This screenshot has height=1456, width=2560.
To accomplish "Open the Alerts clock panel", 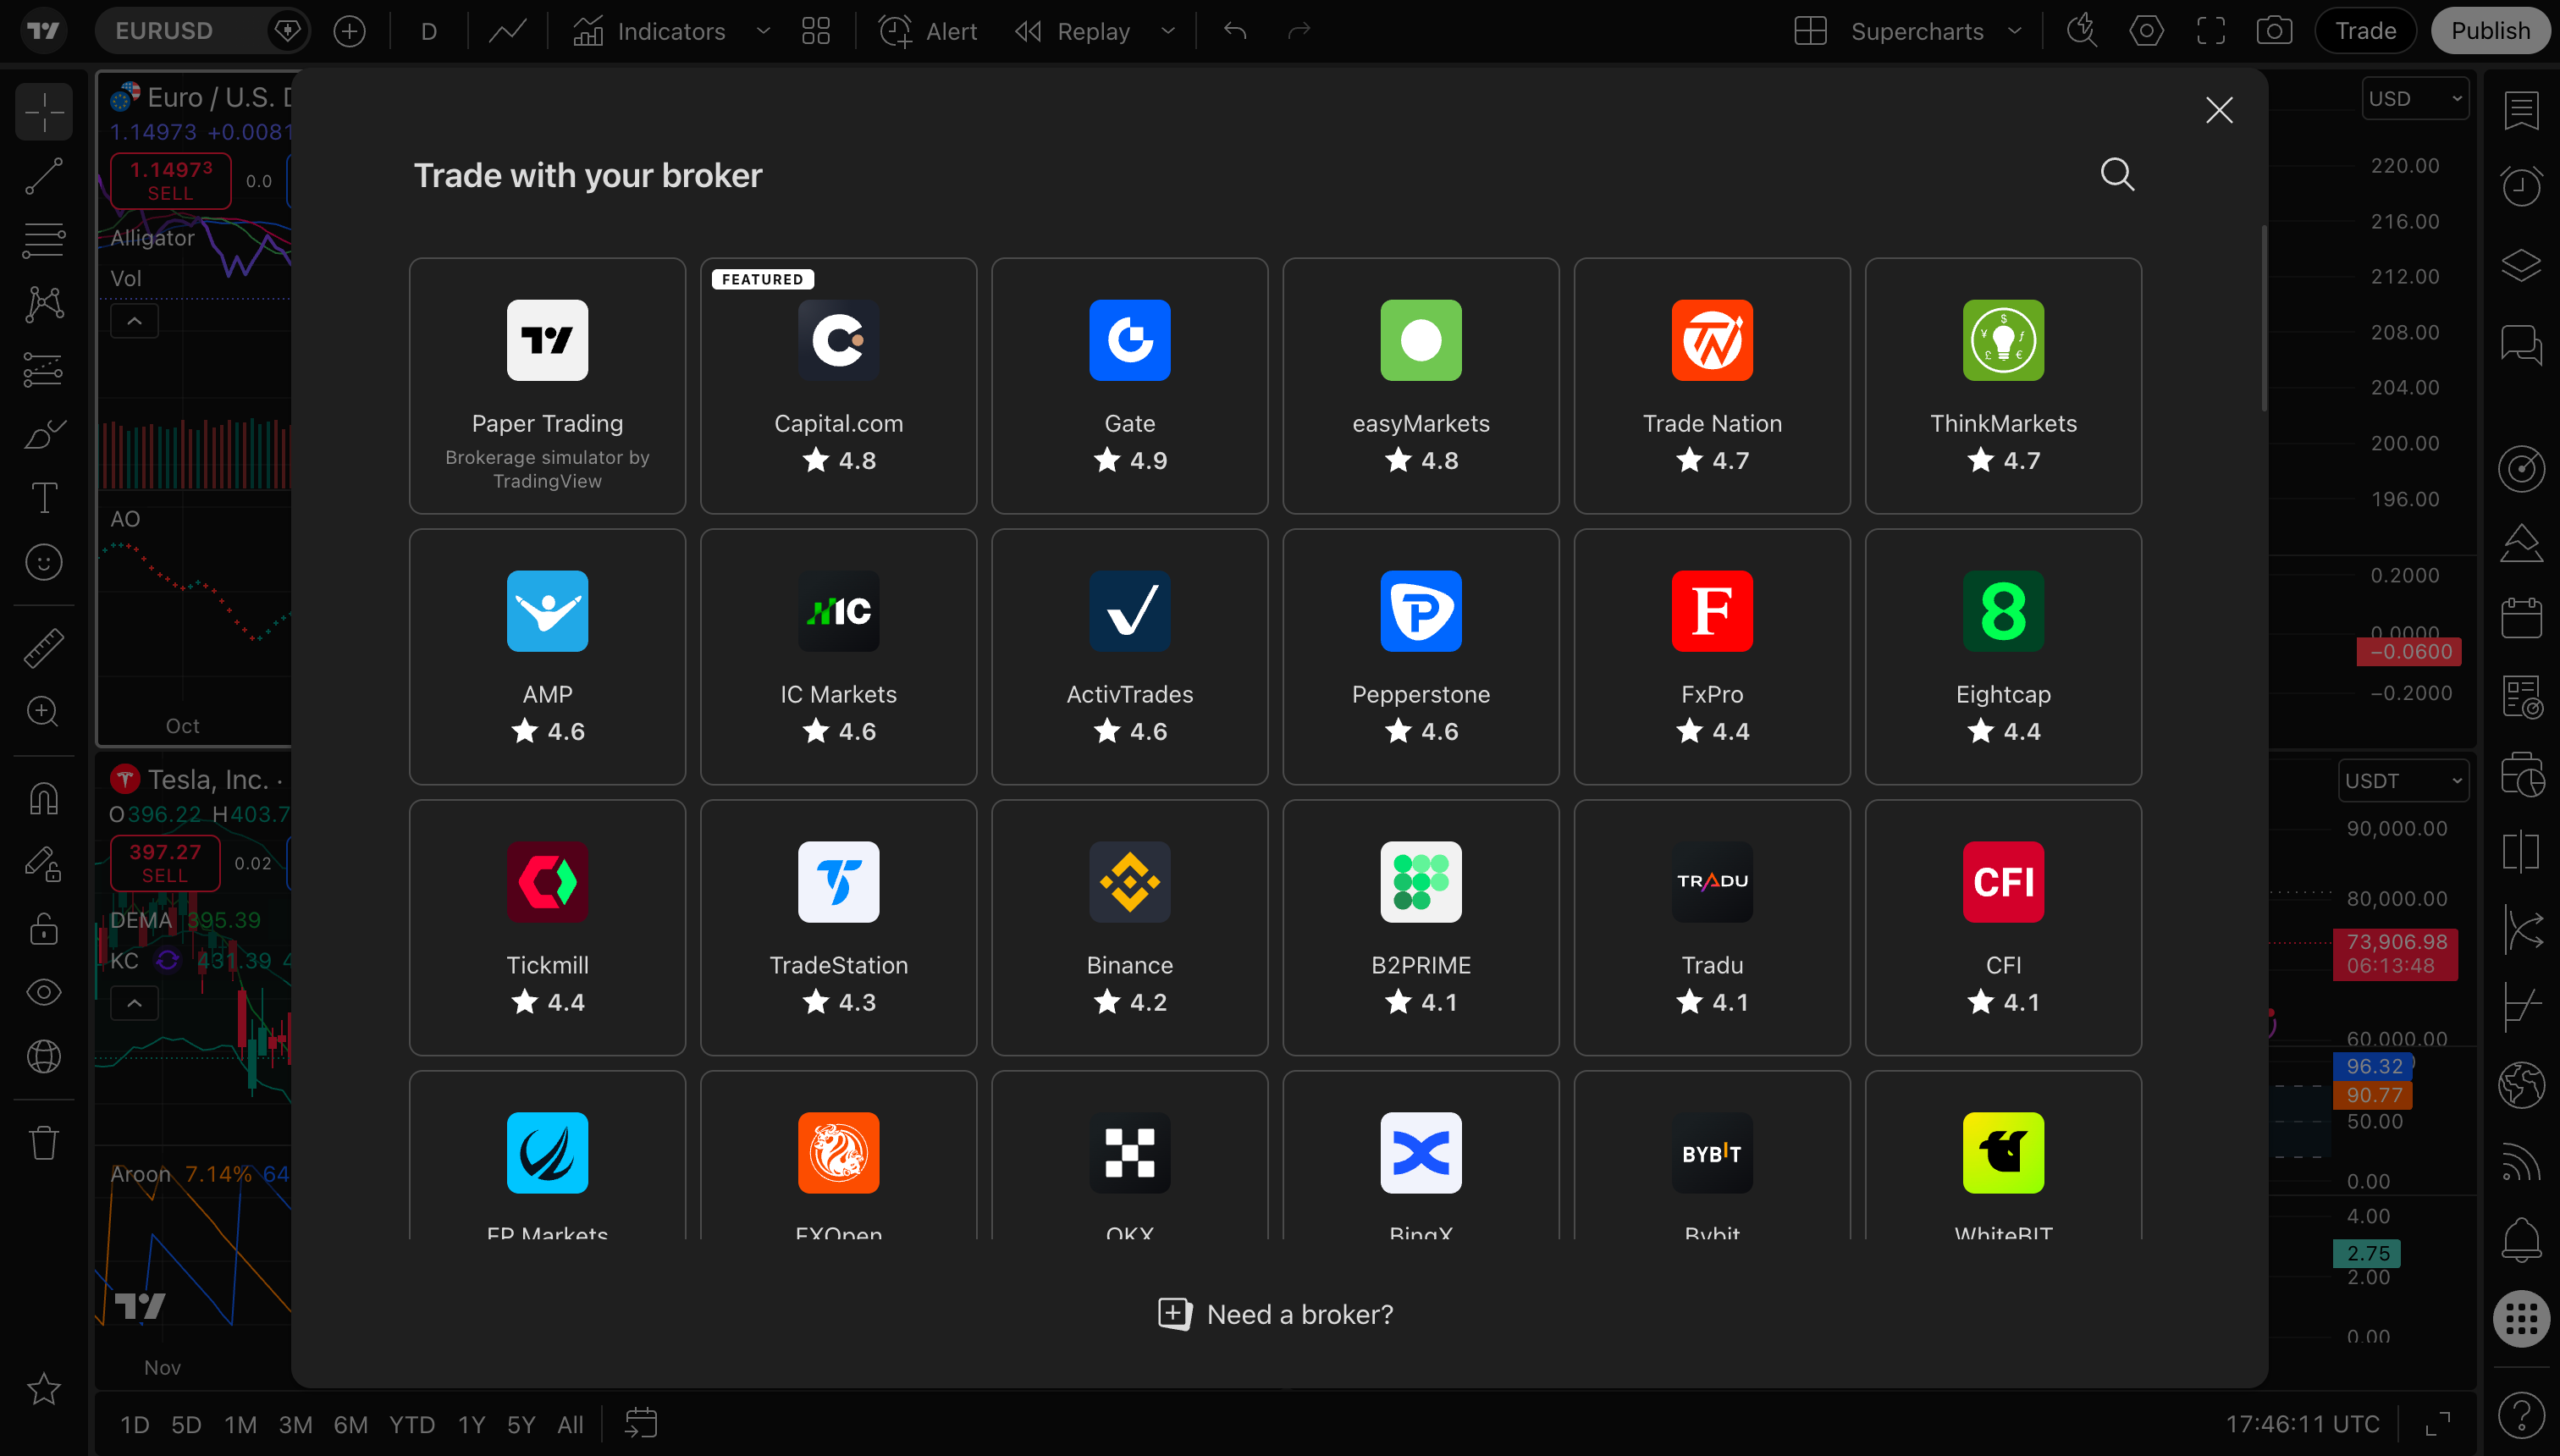I will [x=2520, y=185].
